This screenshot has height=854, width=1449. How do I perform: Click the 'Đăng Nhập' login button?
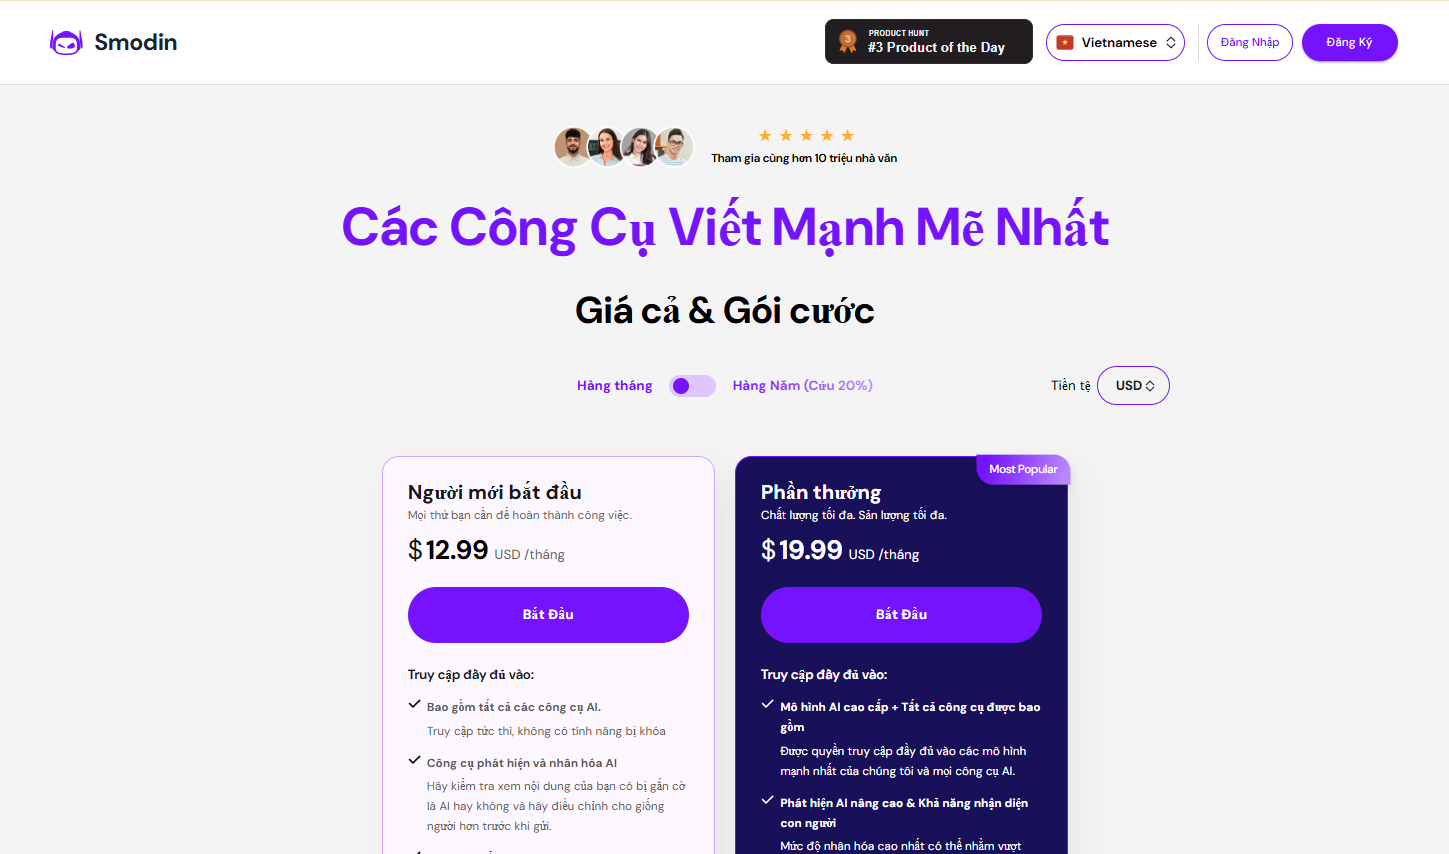tap(1250, 42)
